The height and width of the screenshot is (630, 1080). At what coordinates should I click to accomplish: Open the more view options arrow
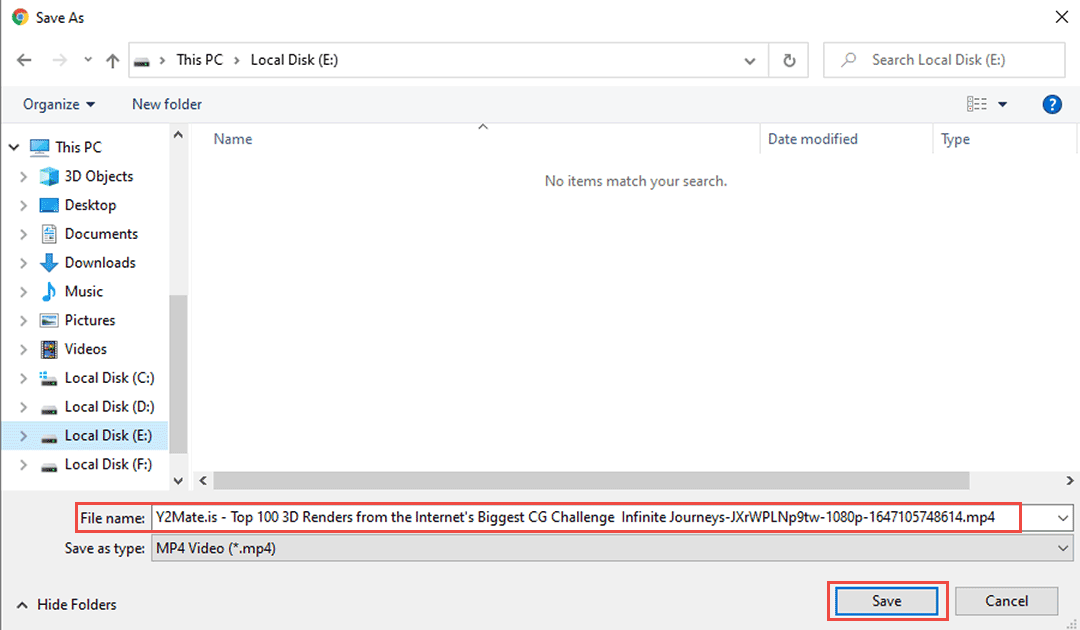[1003, 105]
